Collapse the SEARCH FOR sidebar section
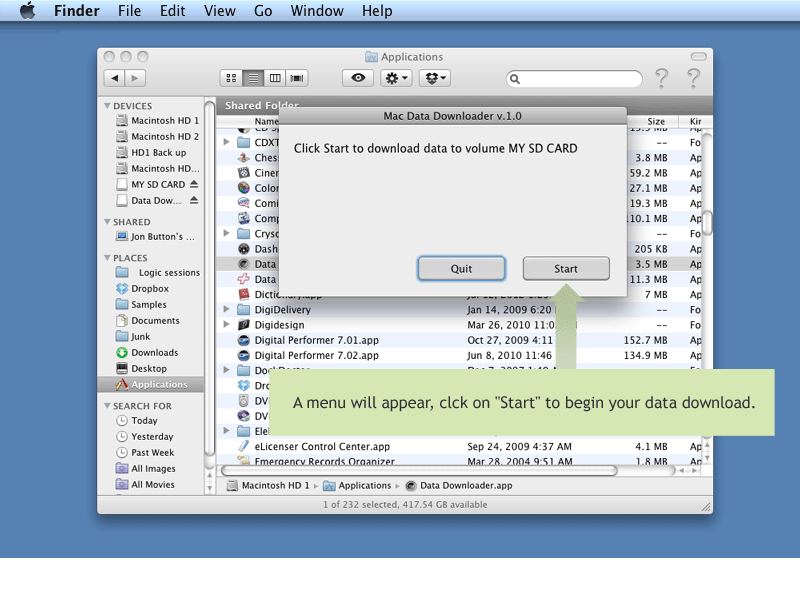Image resolution: width=800 pixels, height=600 pixels. click(107, 406)
